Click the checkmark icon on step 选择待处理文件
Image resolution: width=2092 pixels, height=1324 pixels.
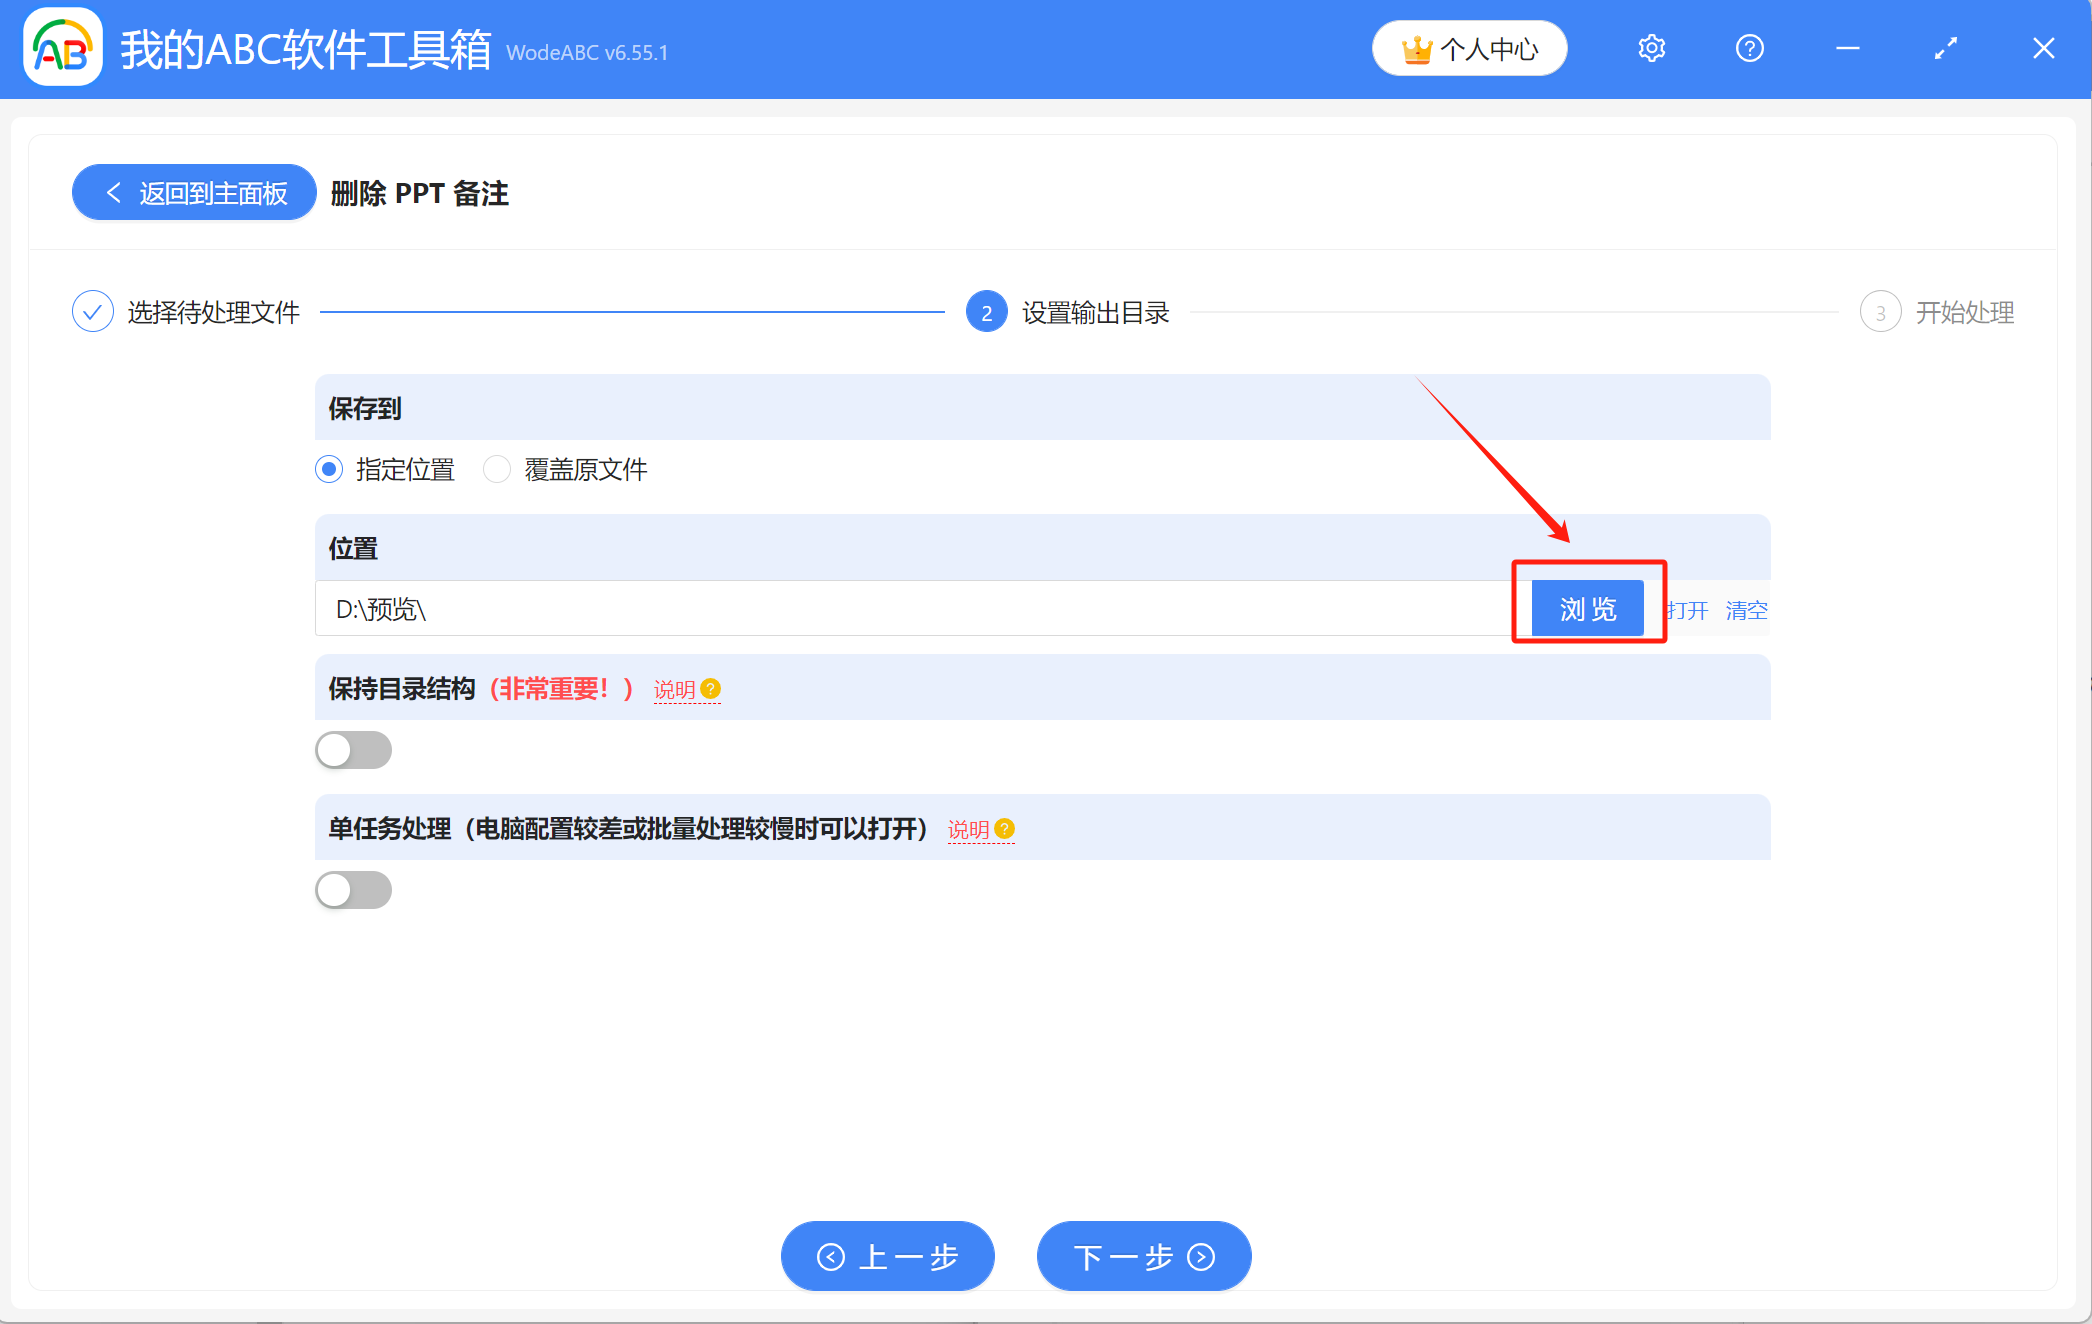coord(92,311)
